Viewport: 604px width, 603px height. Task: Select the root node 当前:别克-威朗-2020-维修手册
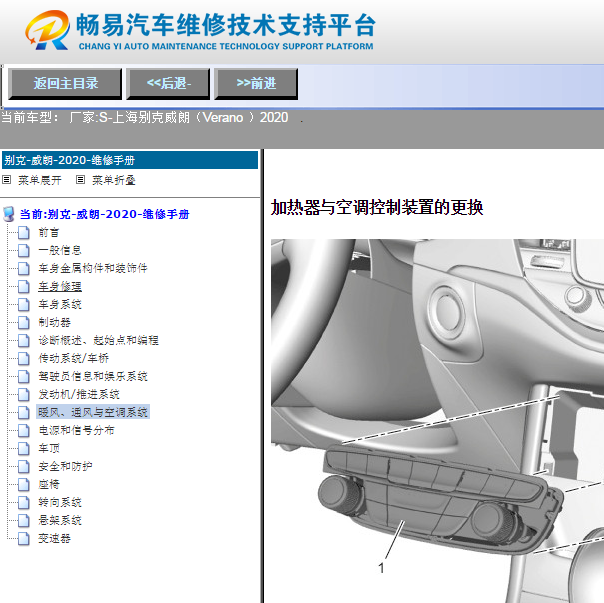pos(104,214)
